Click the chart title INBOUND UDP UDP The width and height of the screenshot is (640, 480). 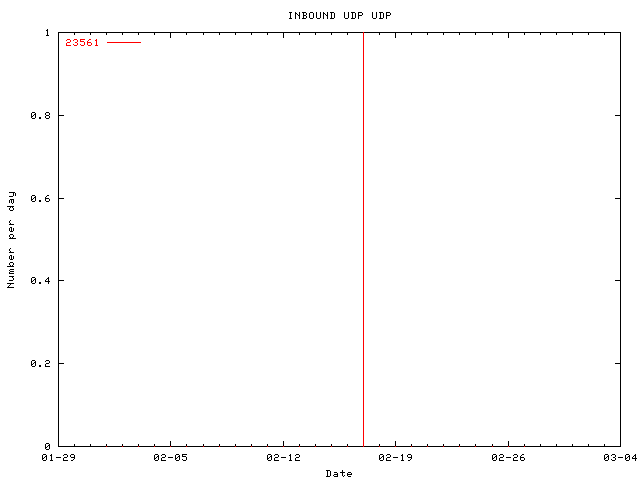340,16
